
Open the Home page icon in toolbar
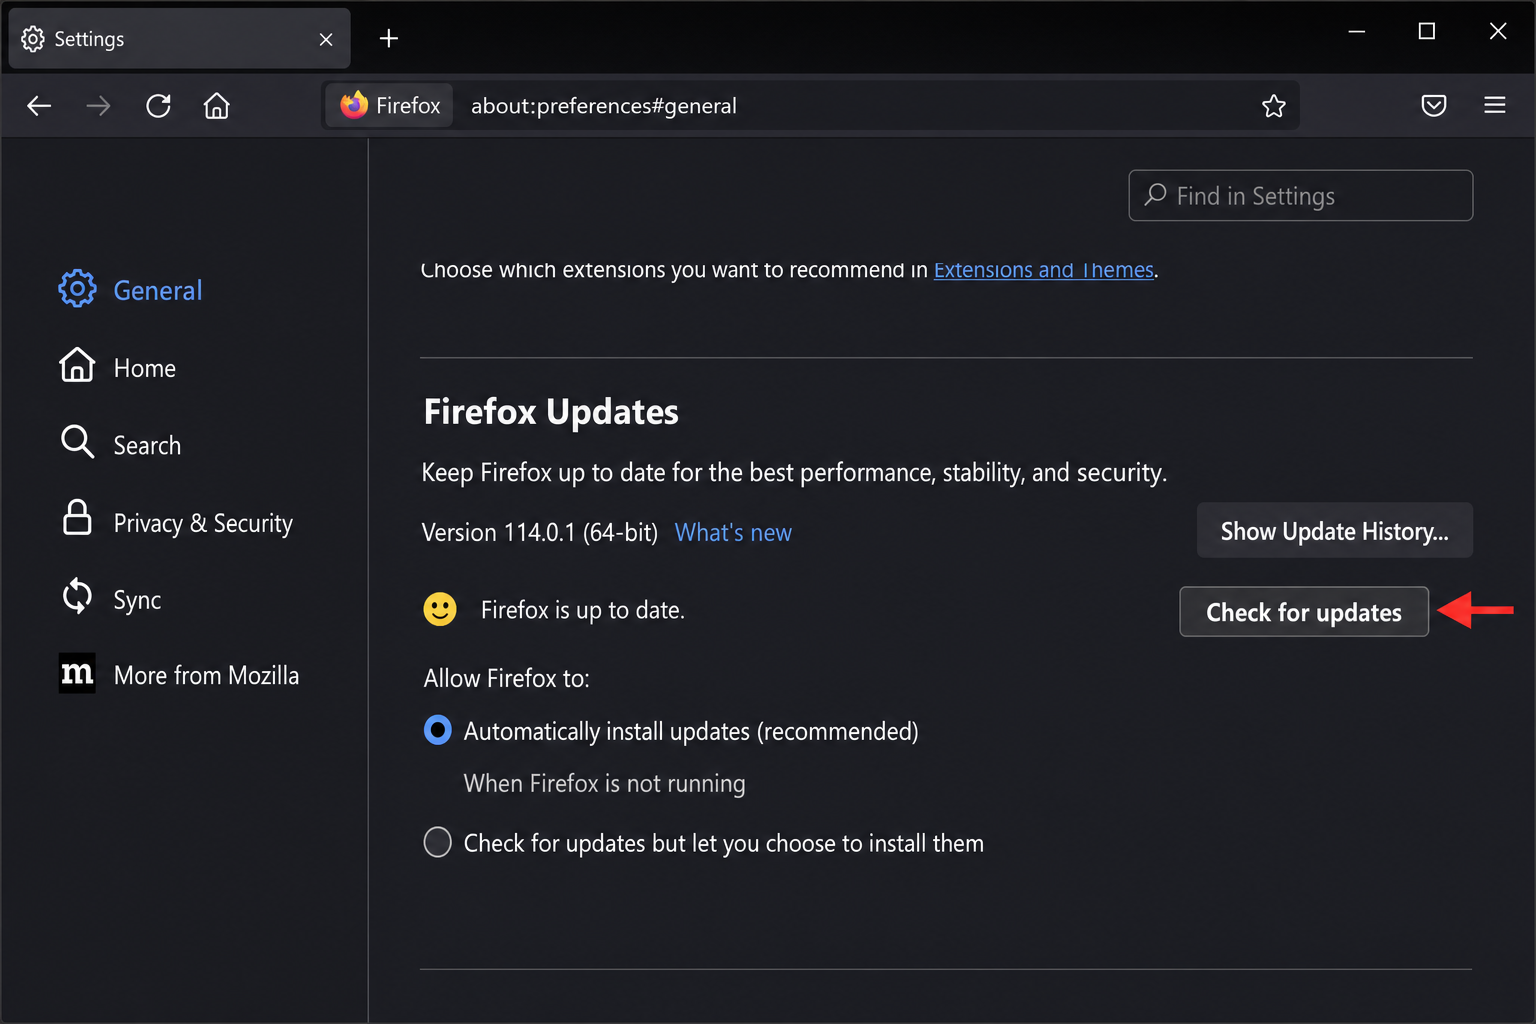click(217, 106)
